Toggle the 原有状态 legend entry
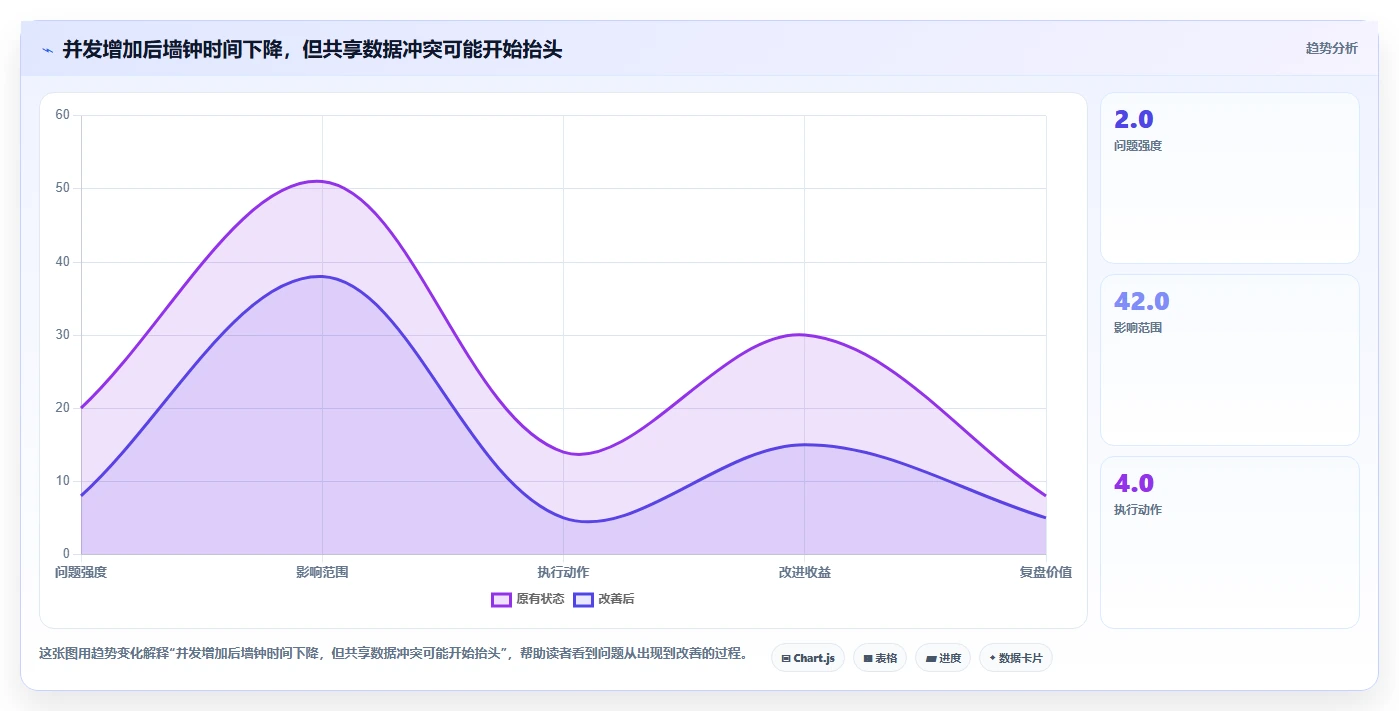1399x711 pixels. (528, 599)
